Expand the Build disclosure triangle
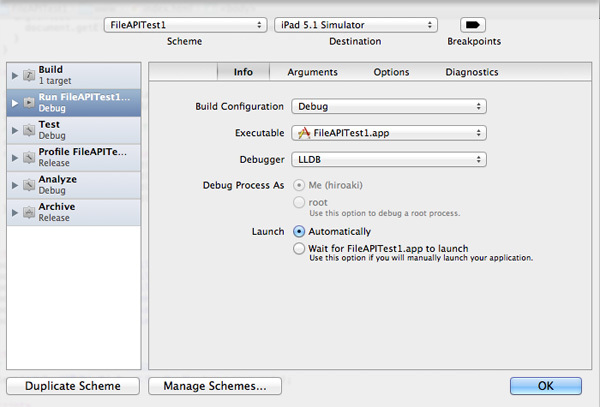 click(x=15, y=75)
